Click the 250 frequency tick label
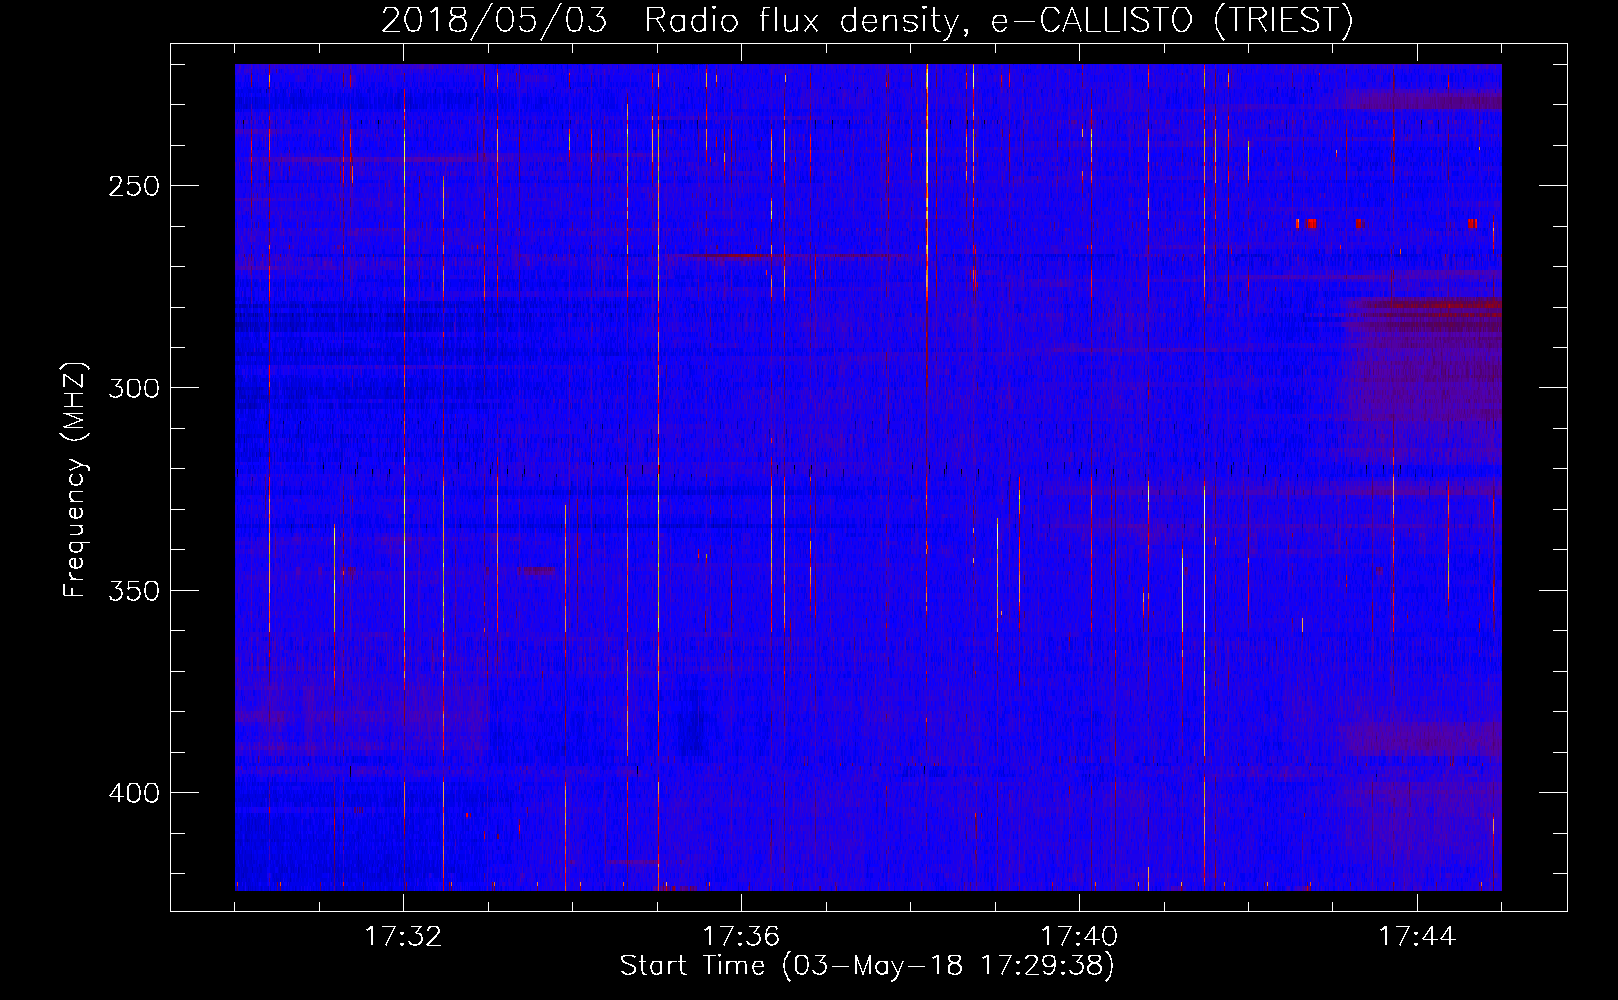Viewport: 1618px width, 1000px height. (x=134, y=187)
